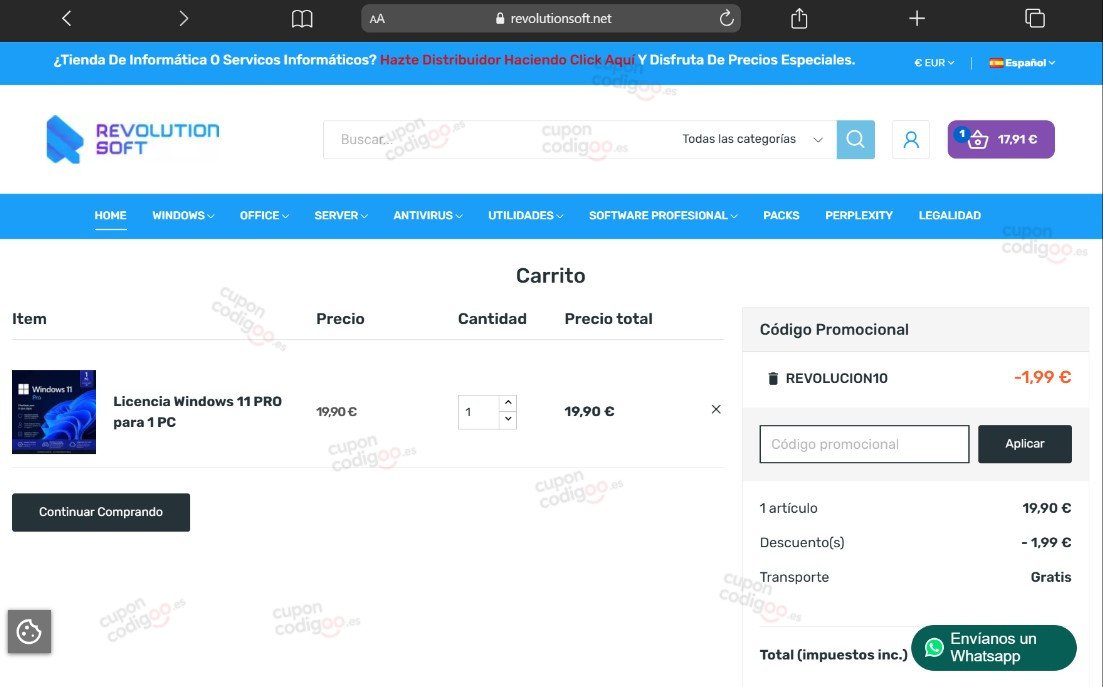Expand the SERVER menu
1103x687 pixels.
(x=340, y=216)
